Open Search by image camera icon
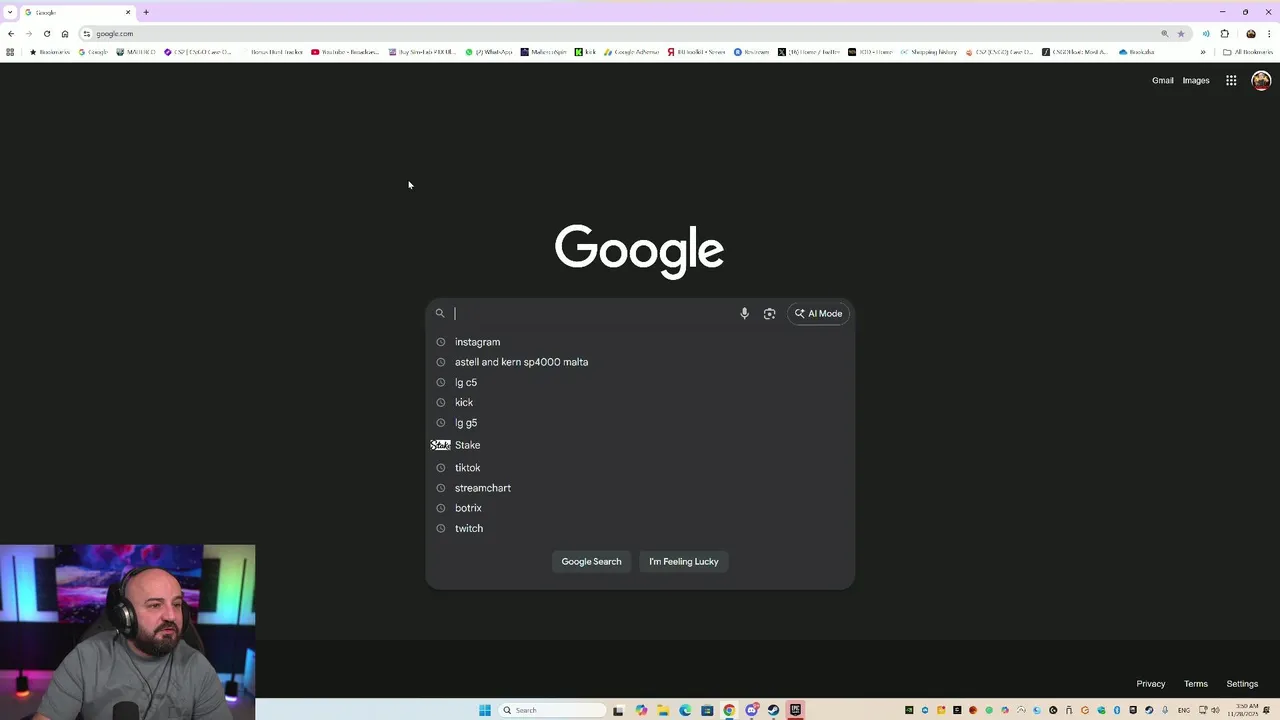Screen dimensions: 1280x720 tap(769, 313)
